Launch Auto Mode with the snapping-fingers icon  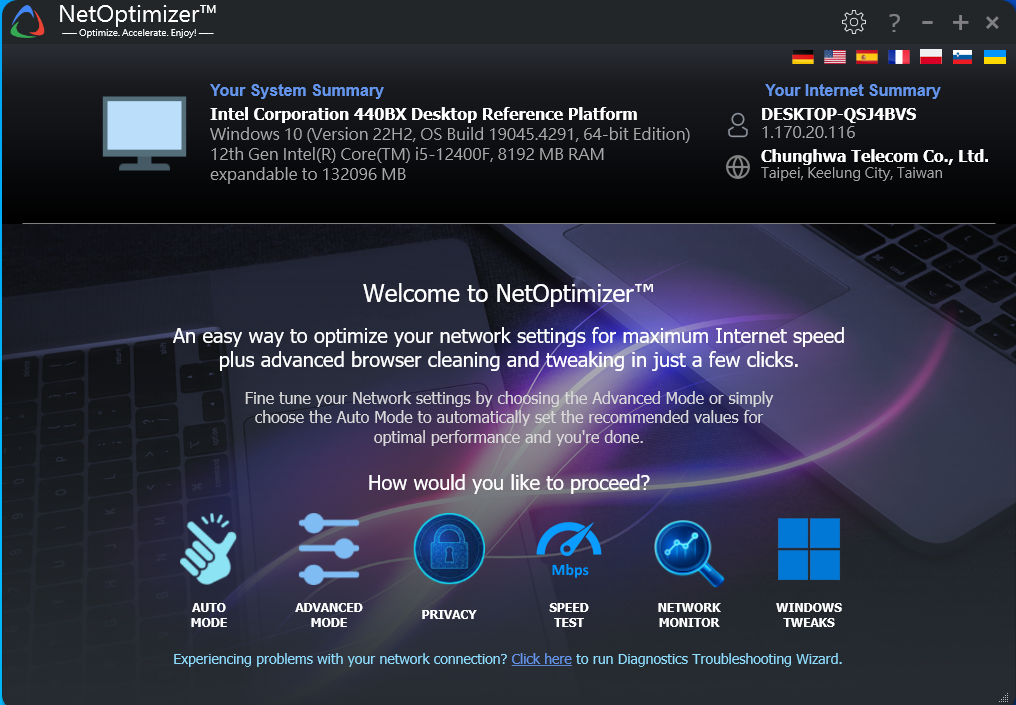click(x=209, y=549)
